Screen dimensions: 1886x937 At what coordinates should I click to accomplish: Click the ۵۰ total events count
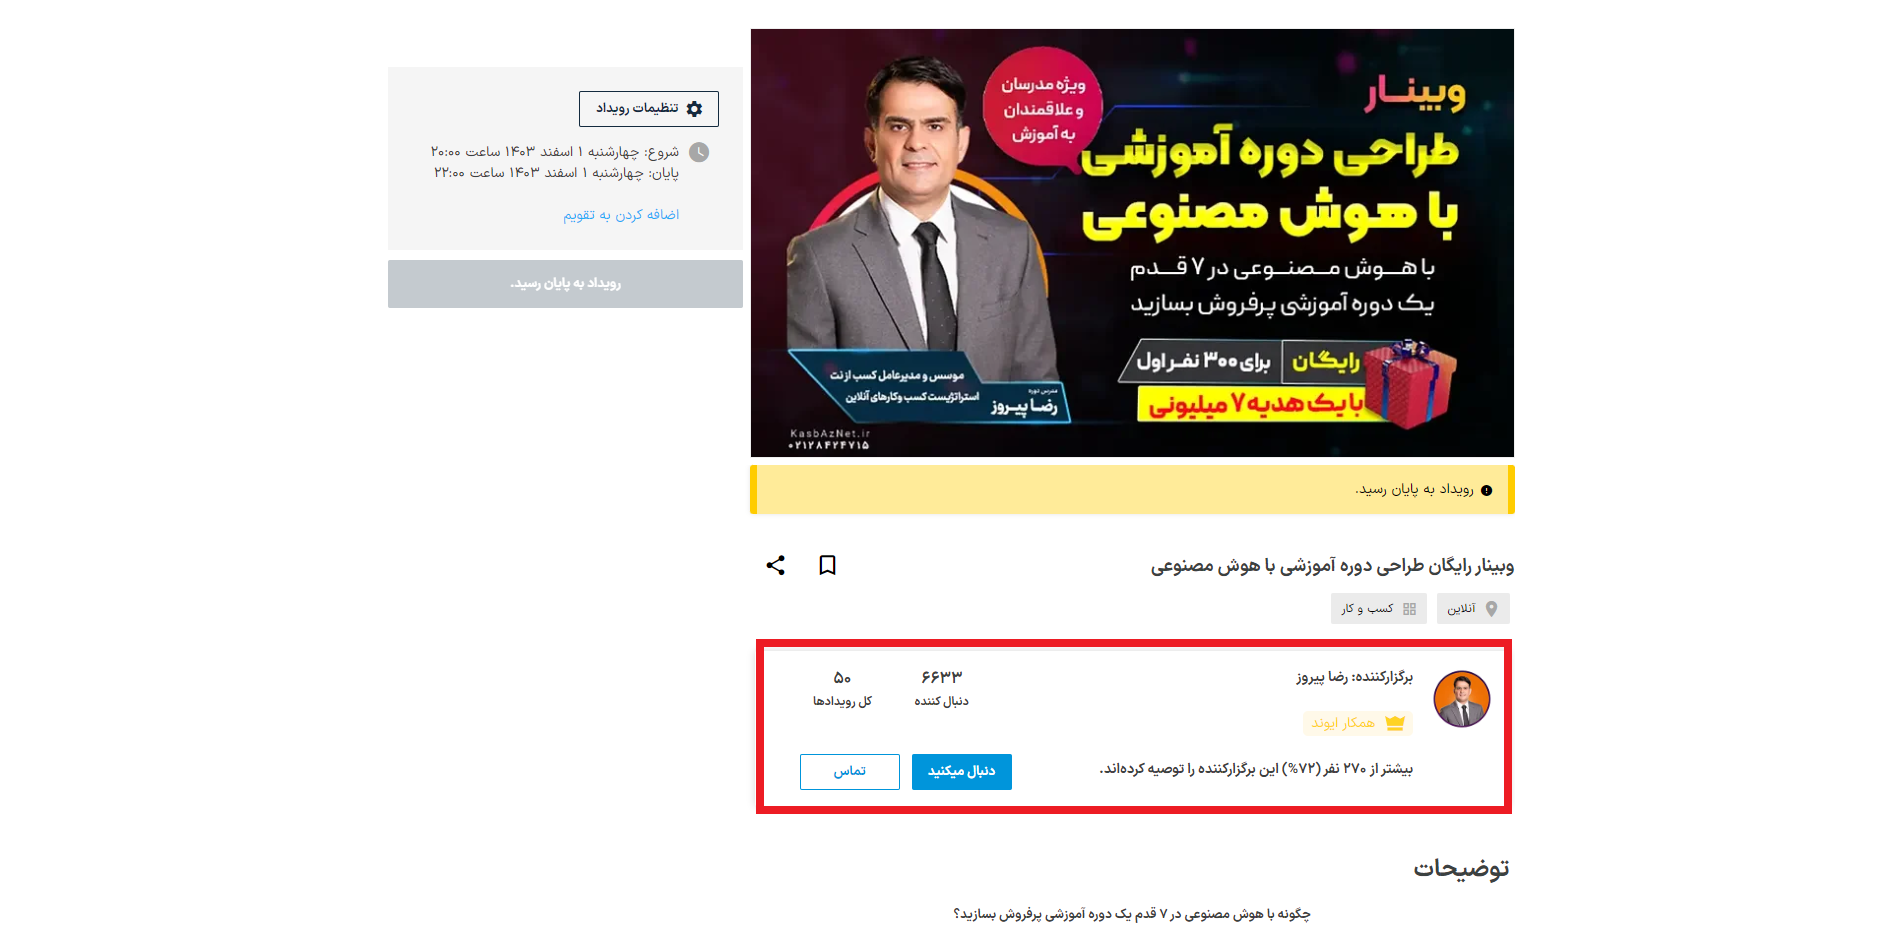coord(842,678)
